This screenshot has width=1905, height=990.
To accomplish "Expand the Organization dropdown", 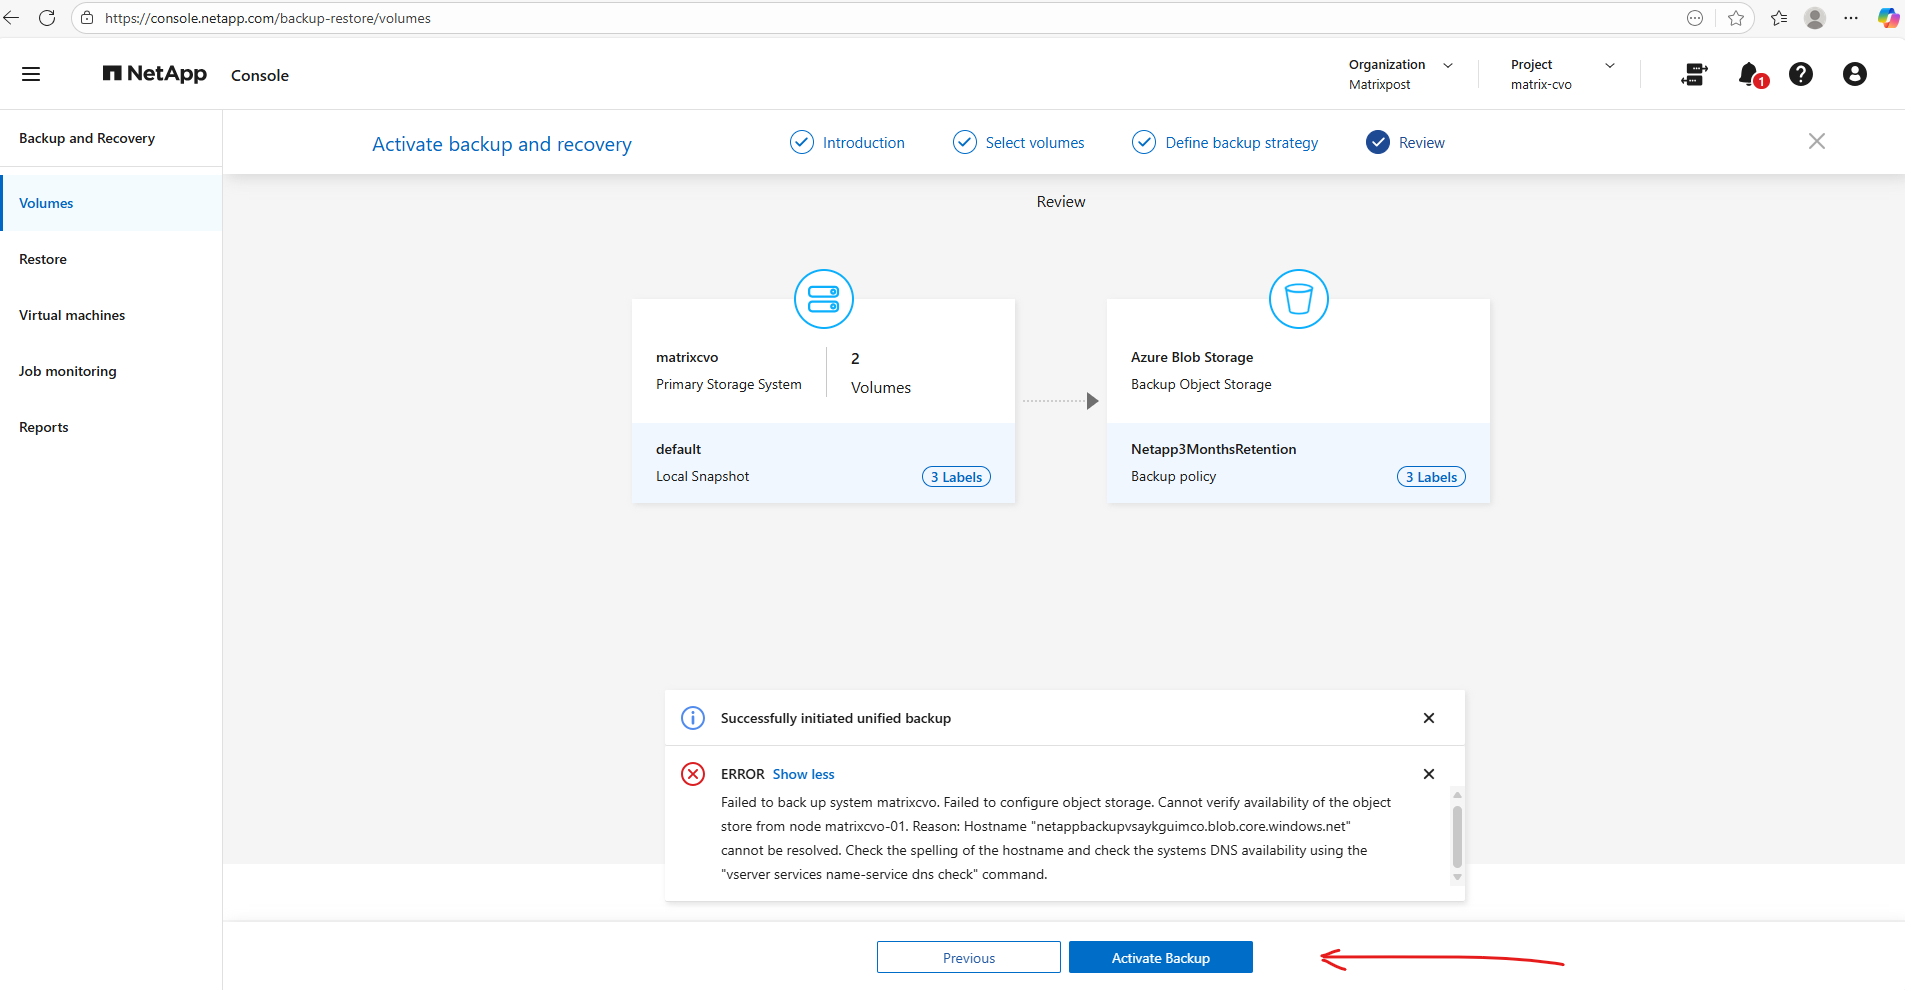I will point(1447,65).
